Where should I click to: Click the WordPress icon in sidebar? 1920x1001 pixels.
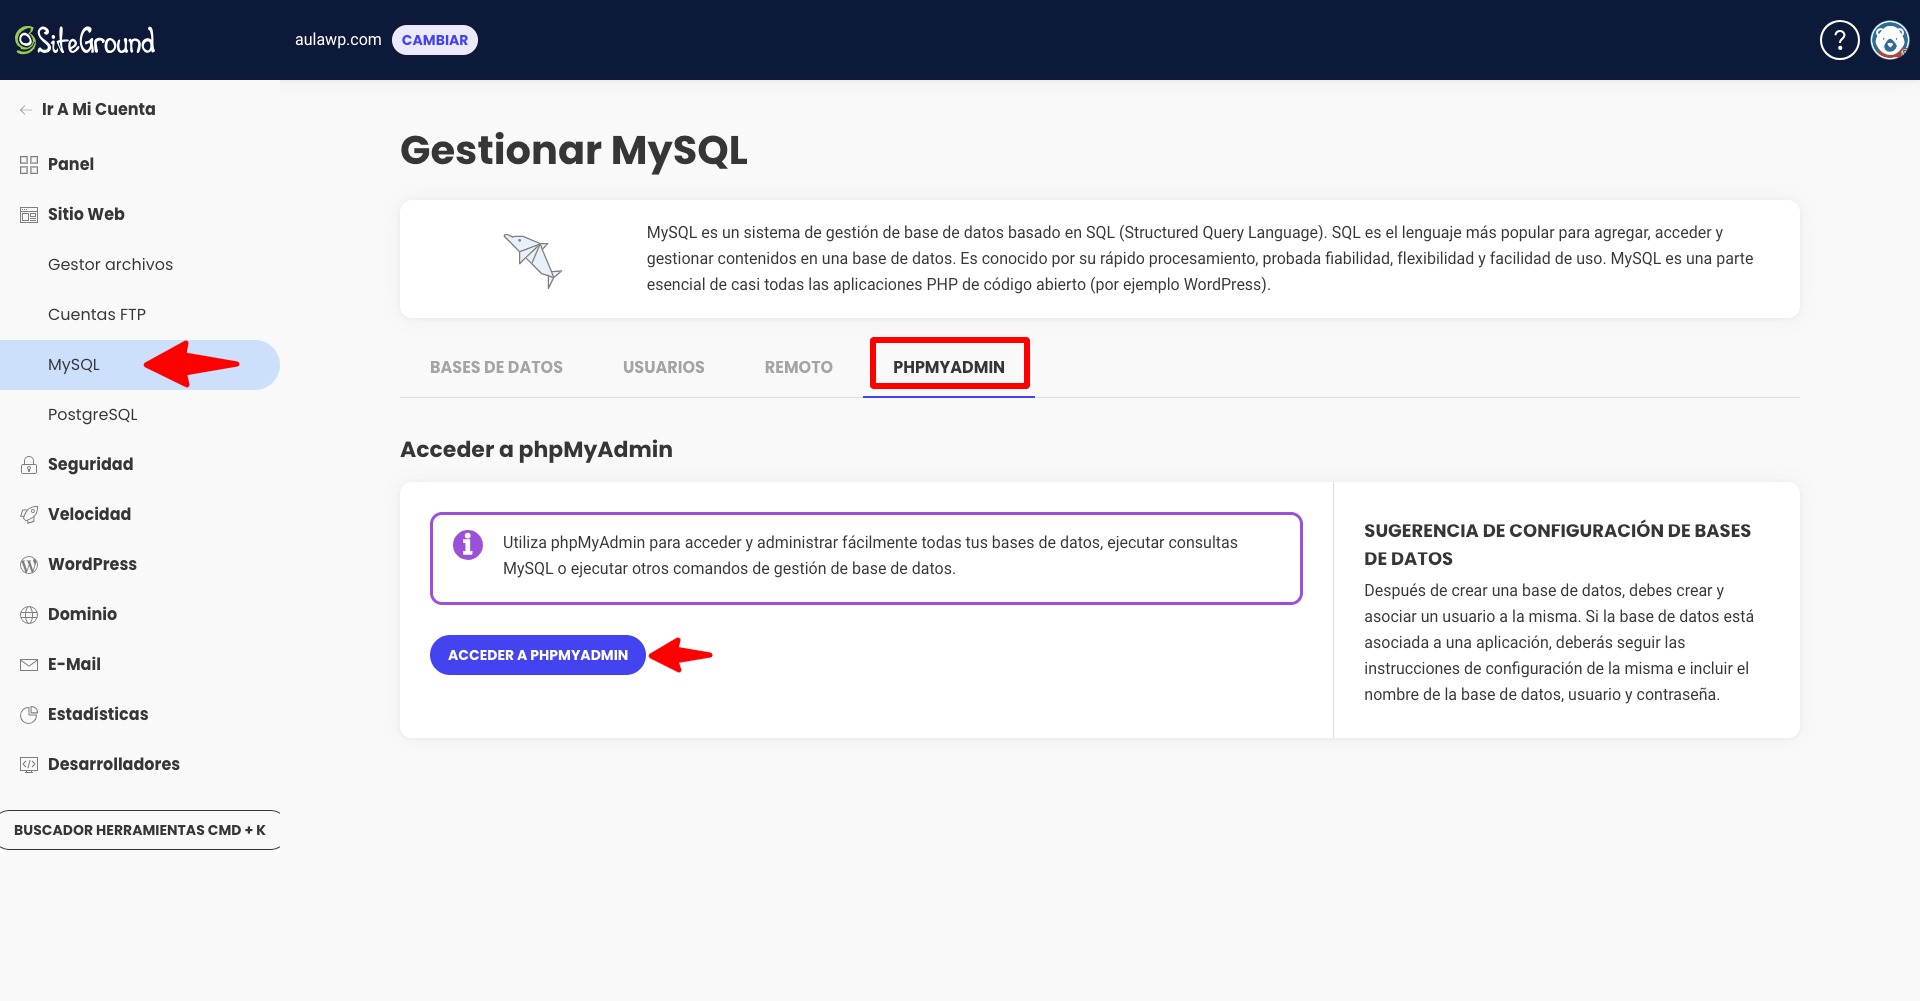[27, 564]
